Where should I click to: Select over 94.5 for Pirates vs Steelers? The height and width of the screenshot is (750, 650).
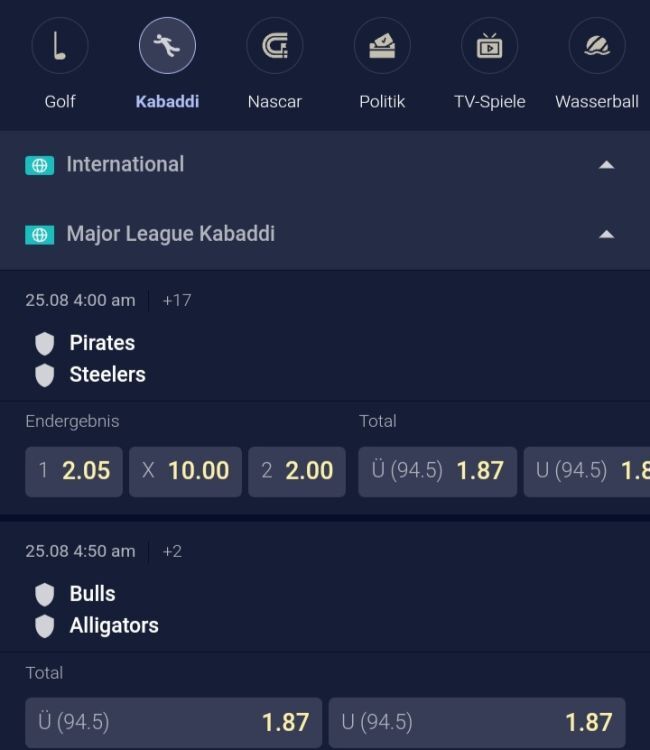437,471
